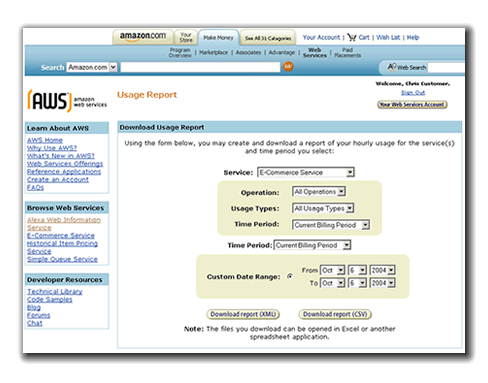Go to the amazon.com tab
This screenshot has width=488, height=383.
[143, 37]
